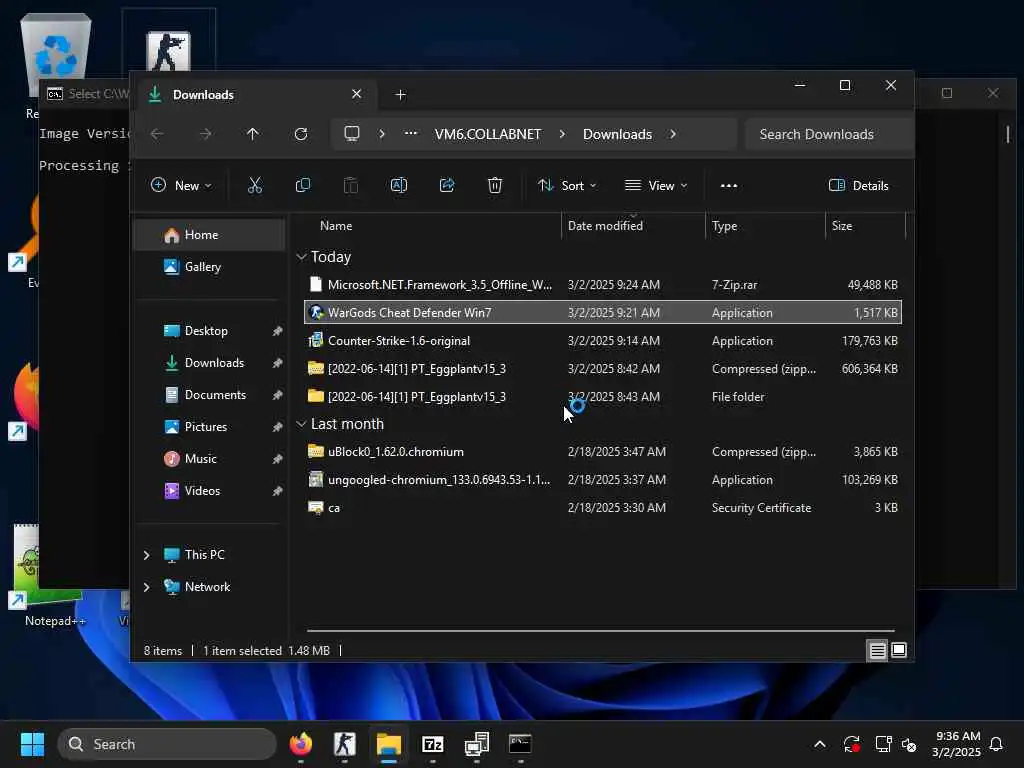The height and width of the screenshot is (768, 1024).
Task: Show hidden tray icons chevron
Action: click(x=820, y=744)
